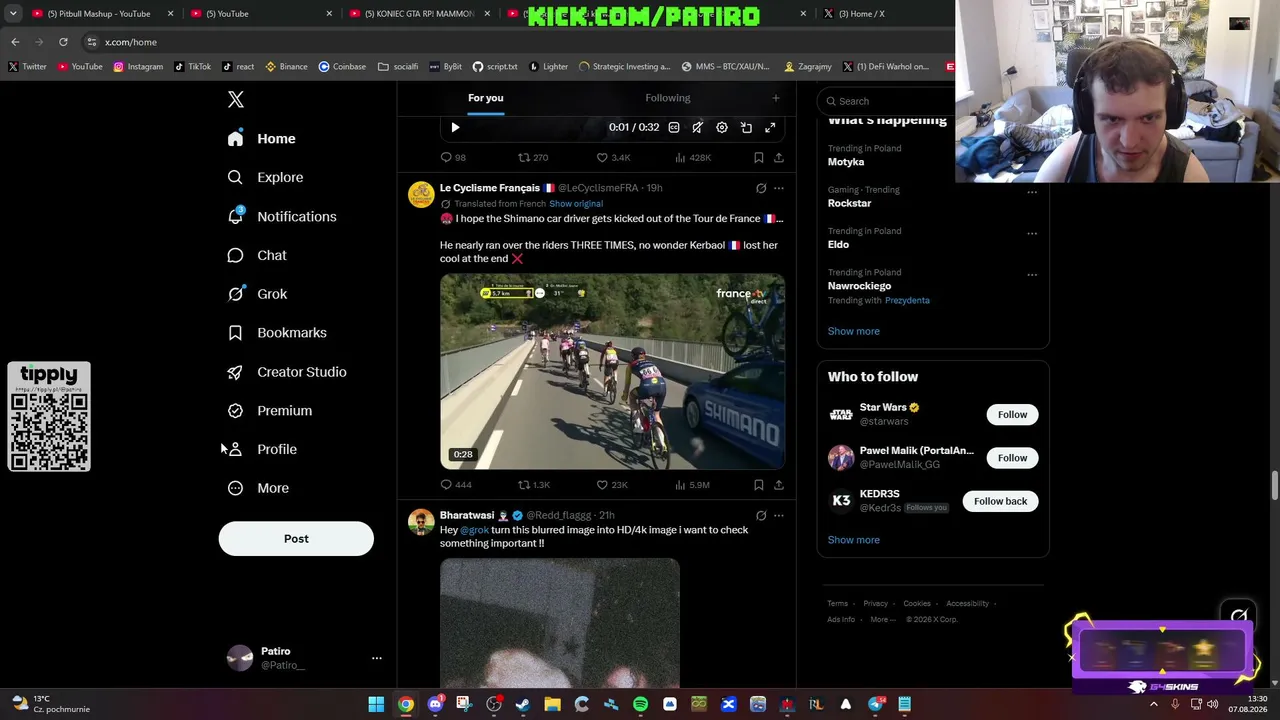Enter fullscreen on the top video
The width and height of the screenshot is (1280, 720).
[770, 128]
